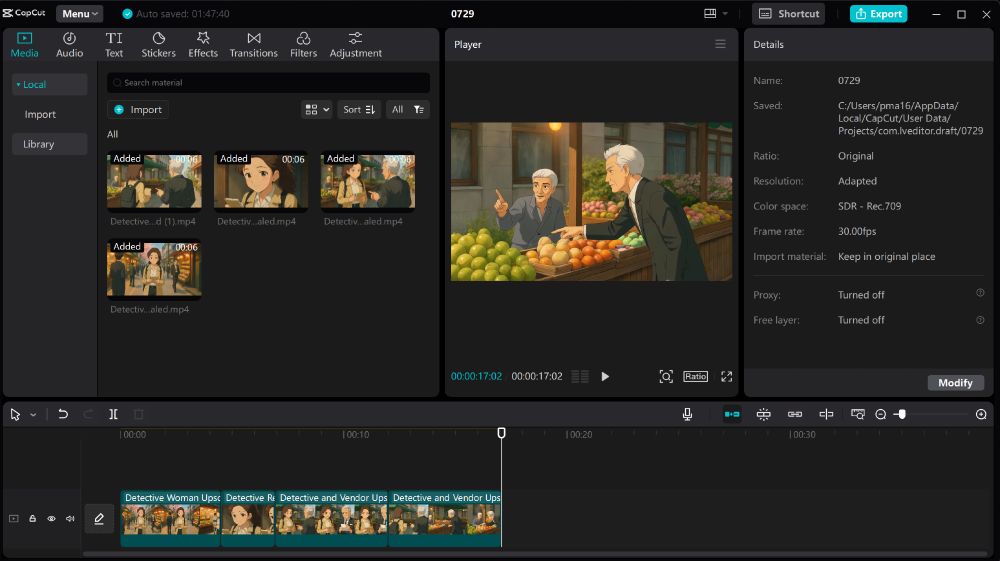
Task: Toggle preview axis
Action: (826, 414)
